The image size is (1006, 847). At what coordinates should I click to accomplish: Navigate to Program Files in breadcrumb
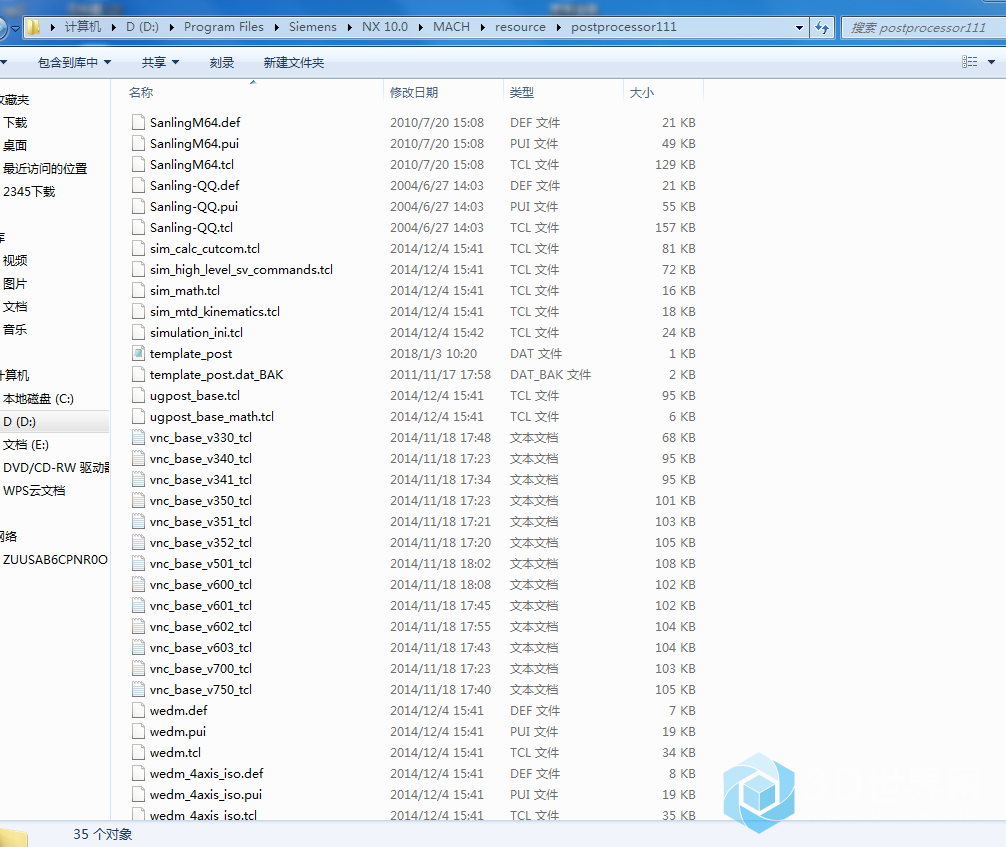point(223,27)
